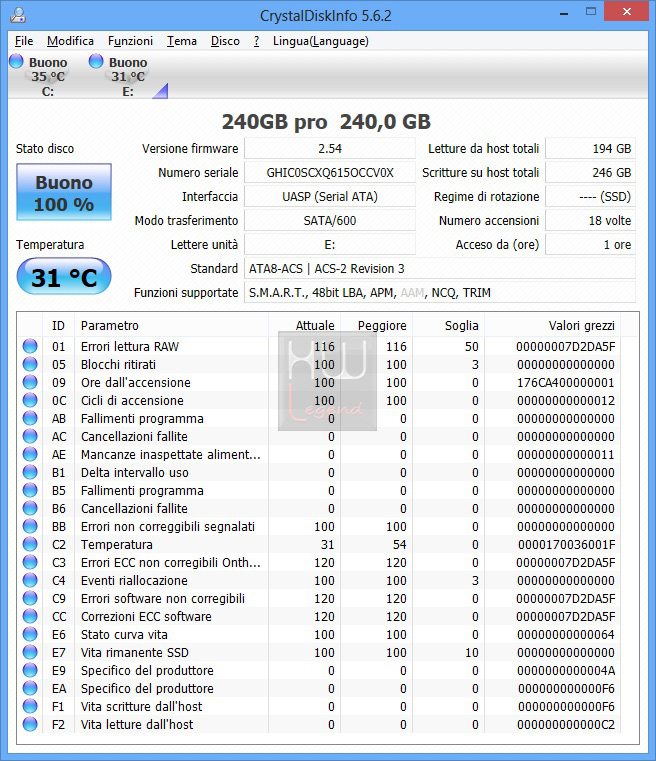Click raw value 00000000000064
This screenshot has height=761, width=656.
pyautogui.click(x=566, y=634)
